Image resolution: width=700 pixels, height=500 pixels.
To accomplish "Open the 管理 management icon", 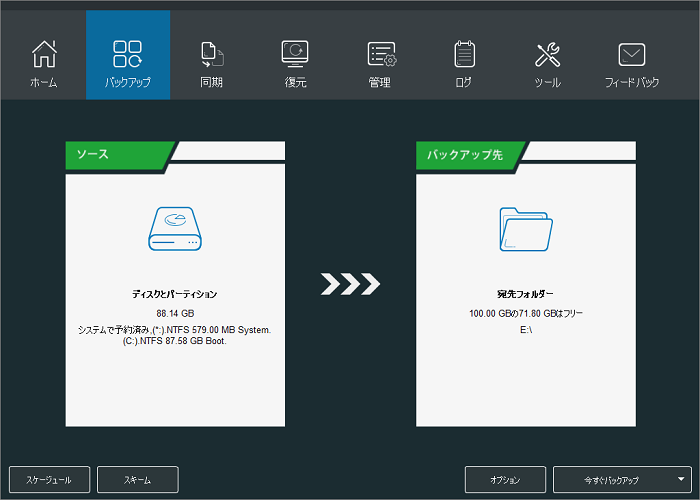I will pyautogui.click(x=381, y=54).
